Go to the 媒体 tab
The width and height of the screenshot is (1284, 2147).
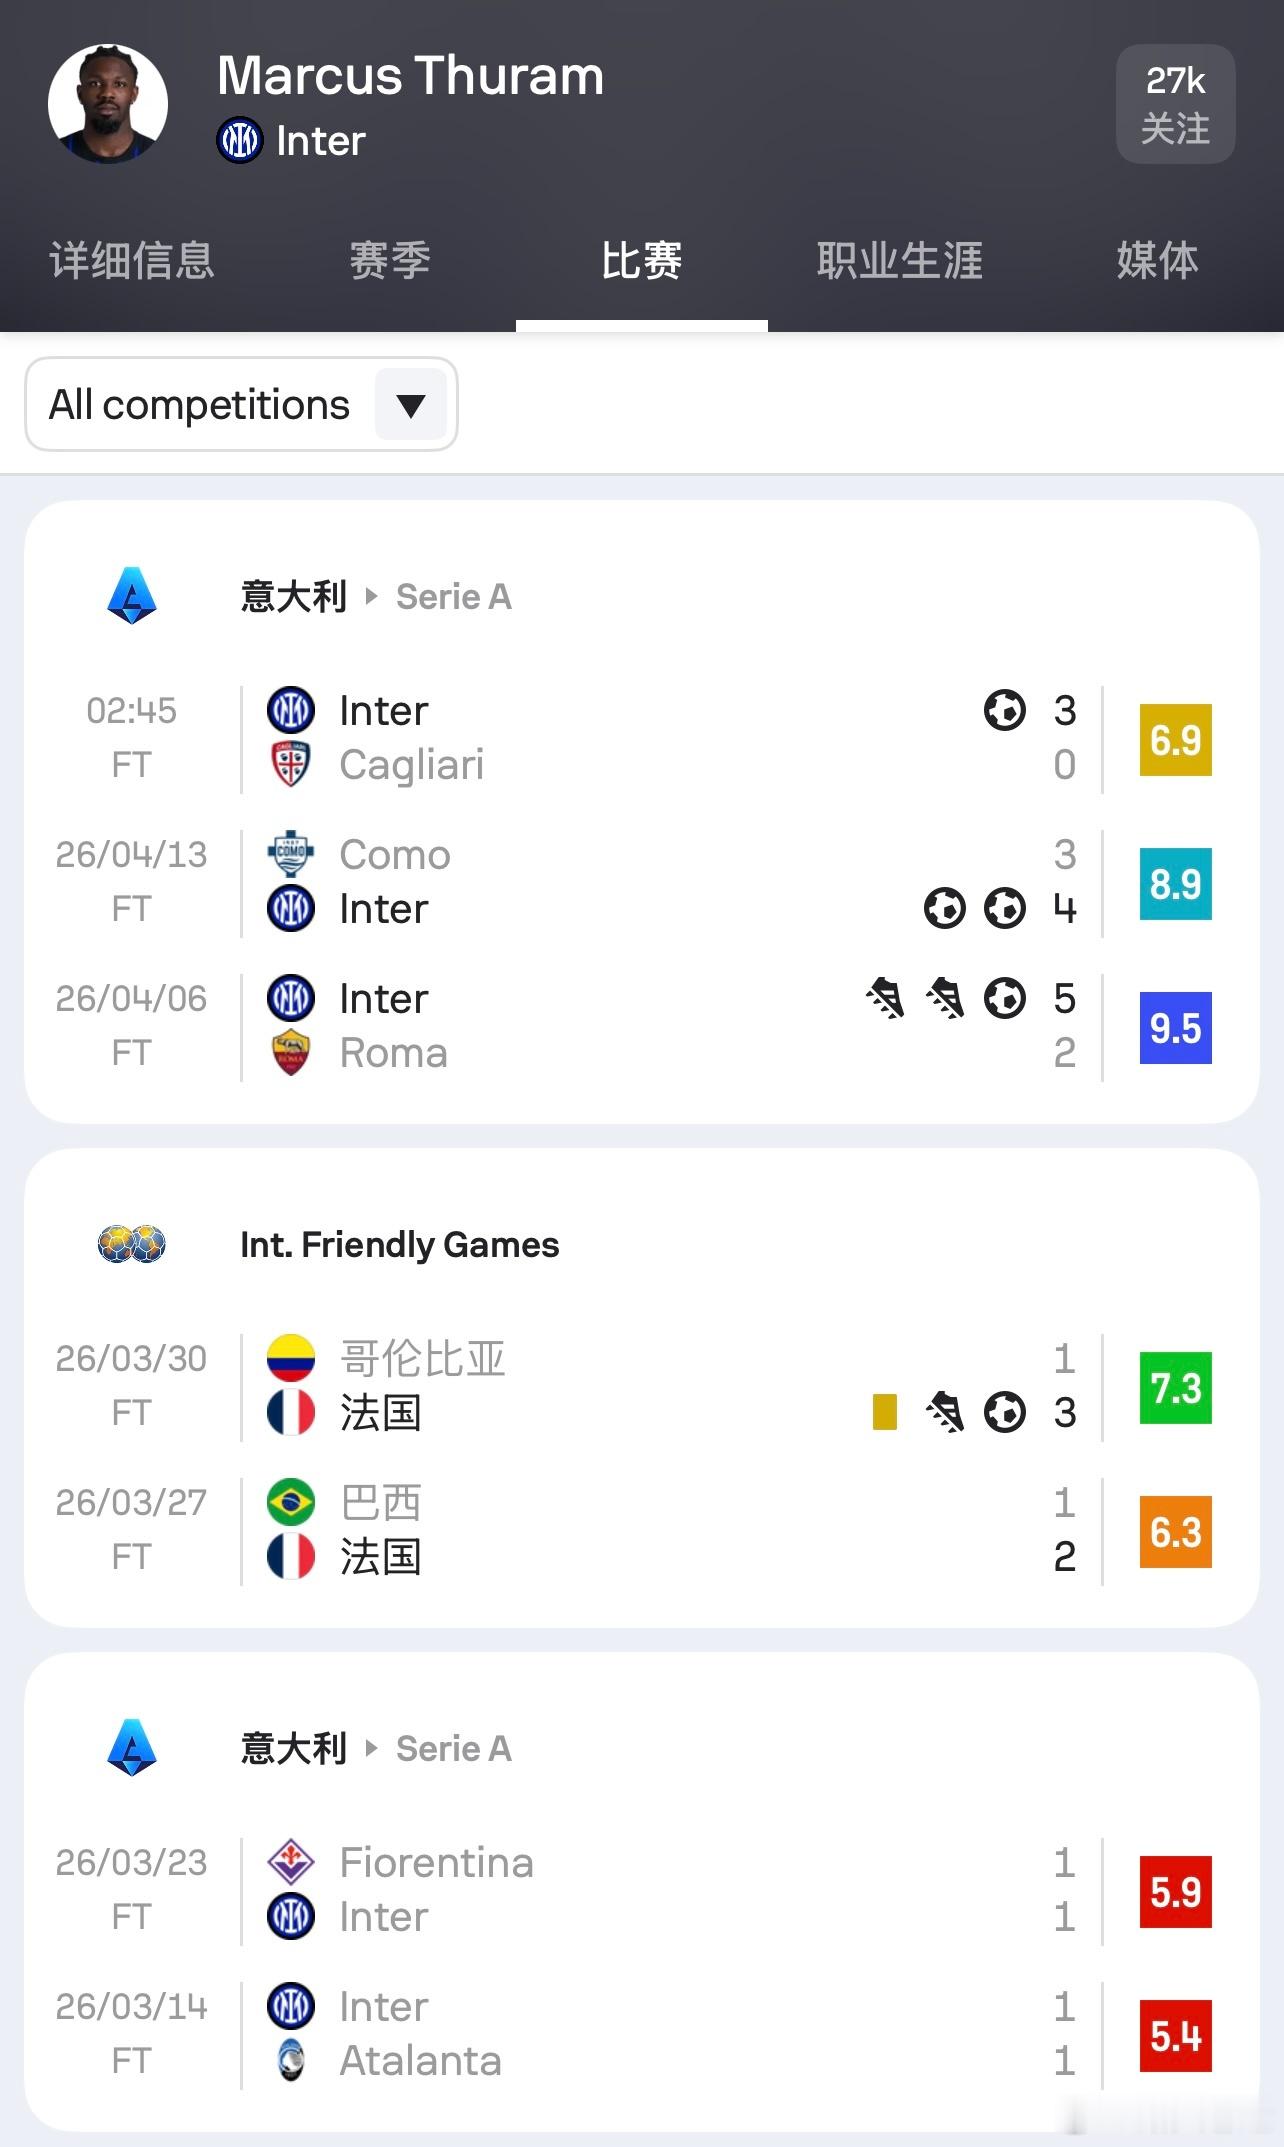click(1157, 261)
